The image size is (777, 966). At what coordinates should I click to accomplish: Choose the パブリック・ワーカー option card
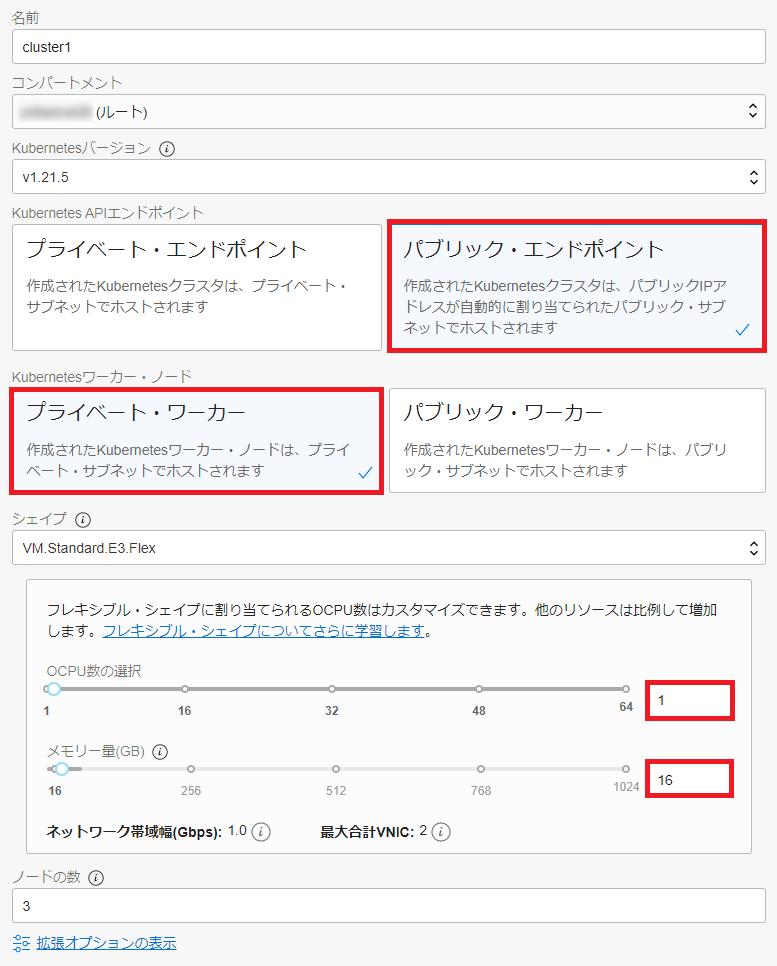576,441
